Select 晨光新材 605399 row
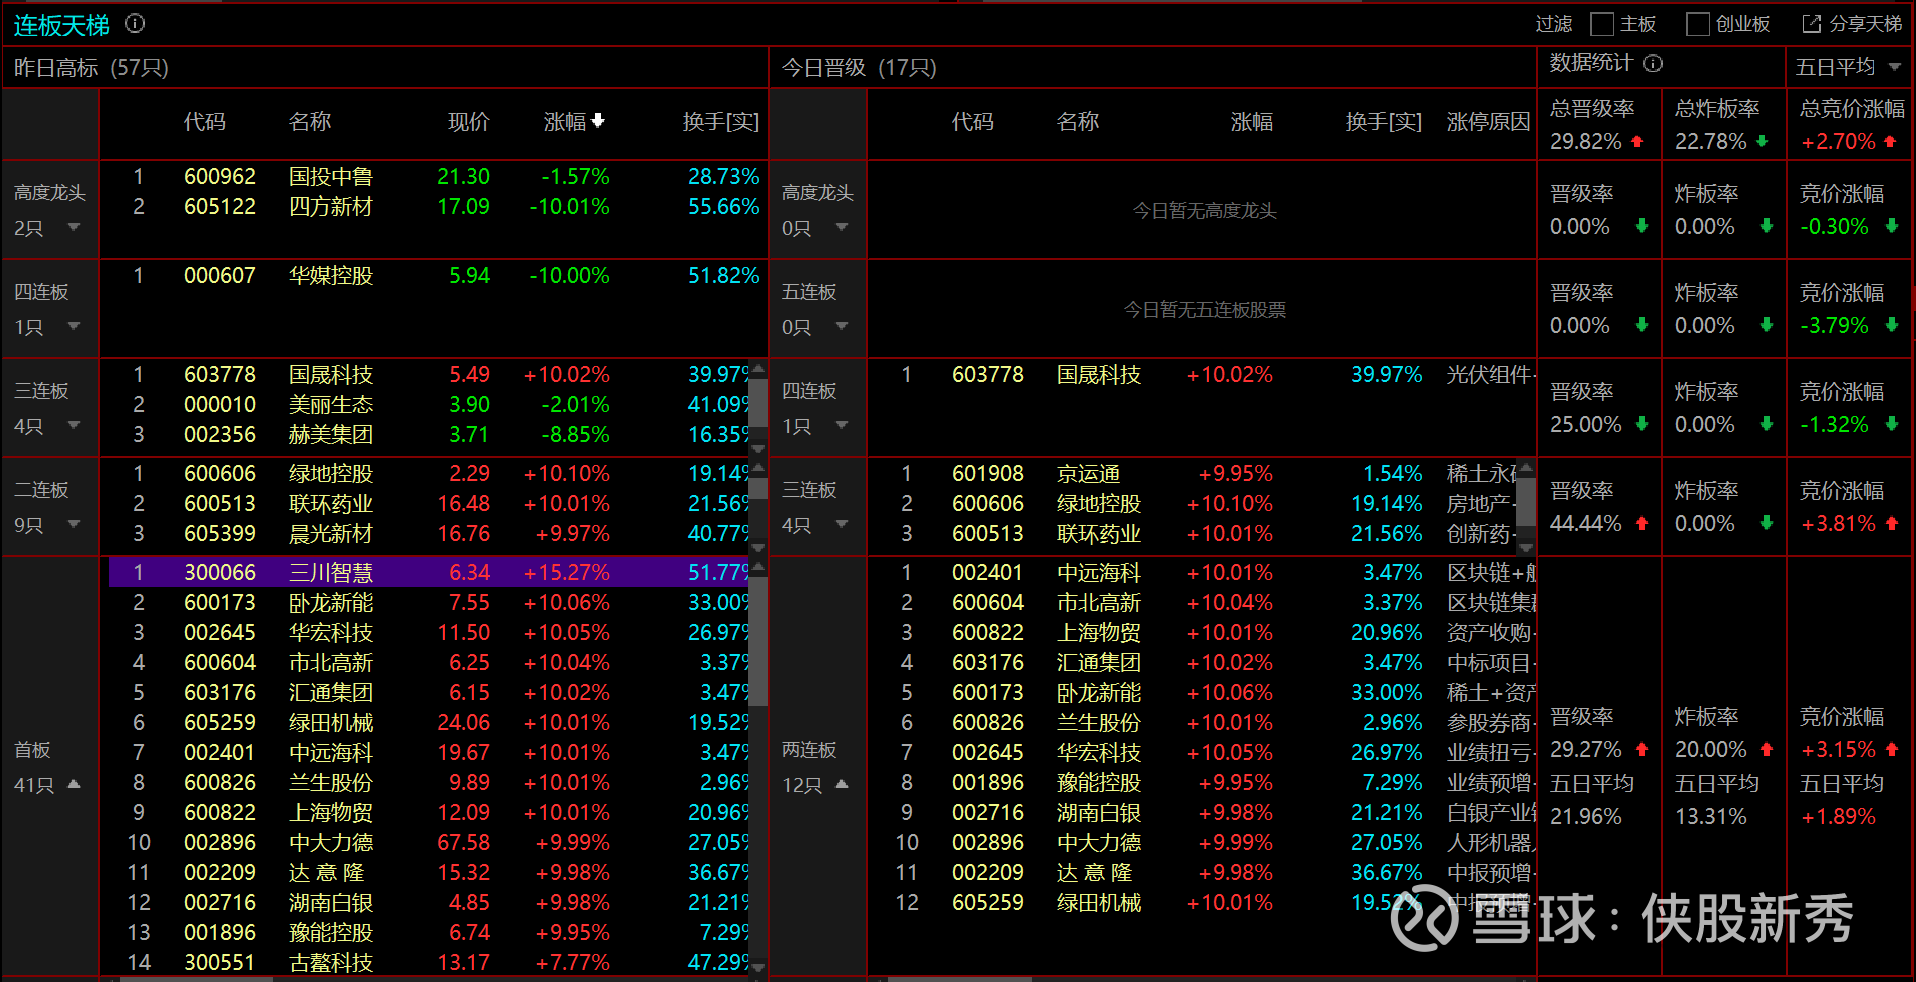The image size is (1916, 982). tap(427, 533)
